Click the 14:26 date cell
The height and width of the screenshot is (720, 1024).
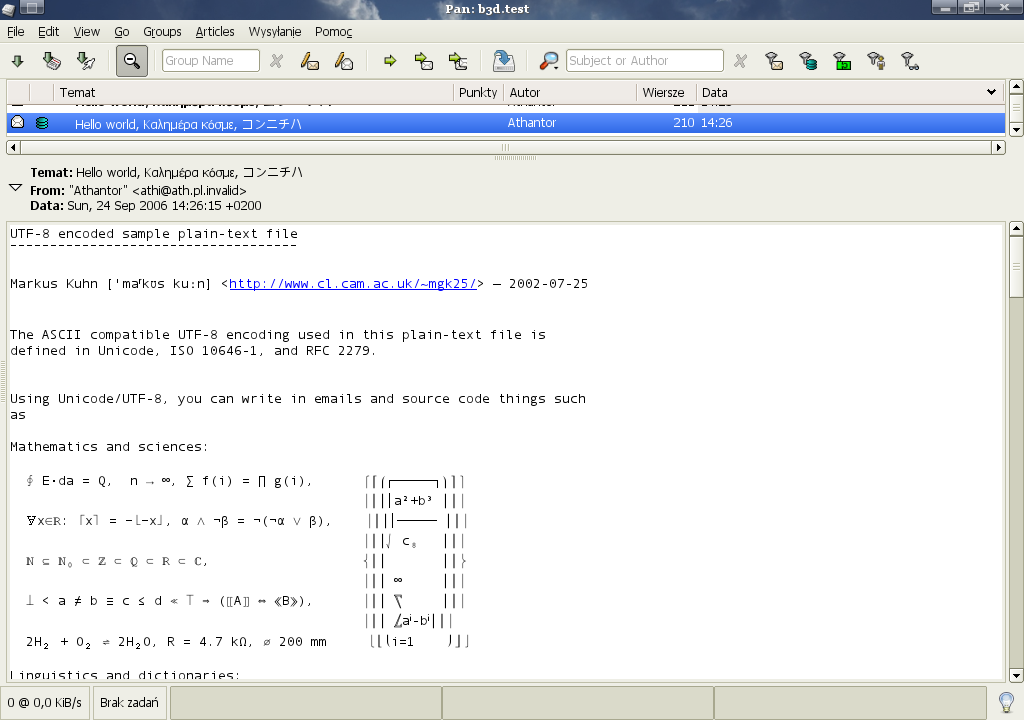click(716, 123)
